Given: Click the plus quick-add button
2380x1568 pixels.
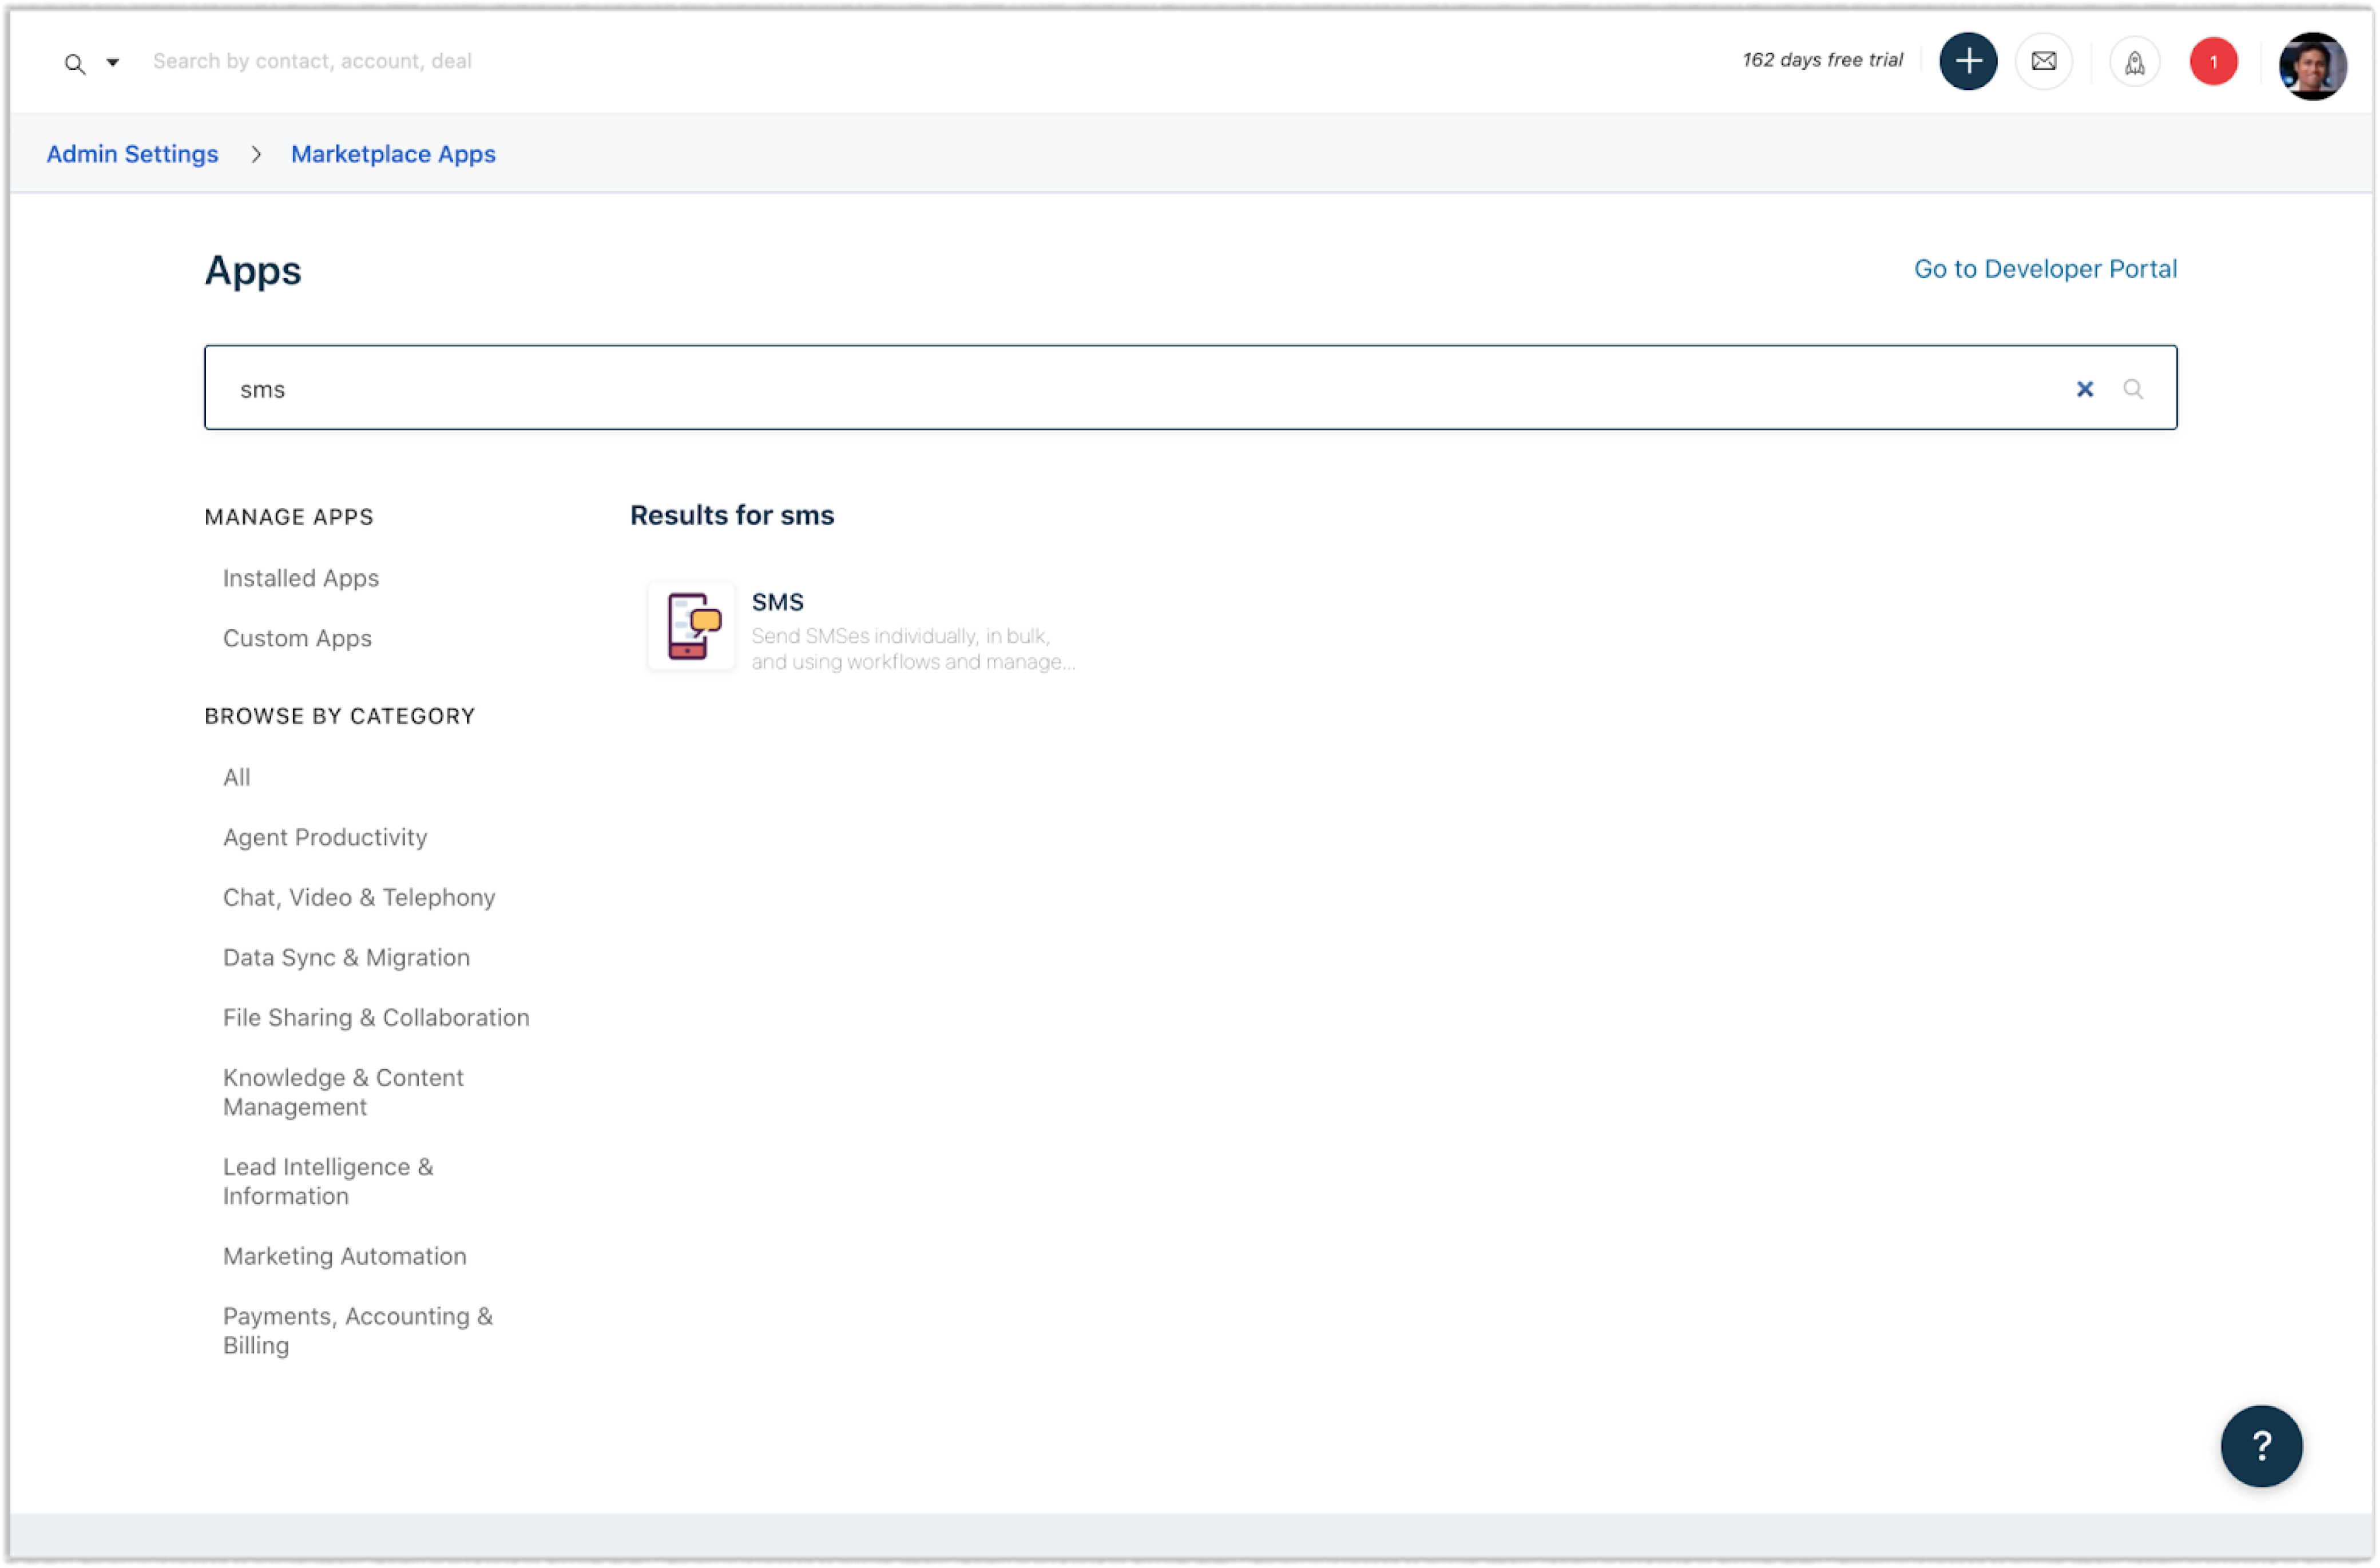Looking at the screenshot, I should click(1967, 61).
